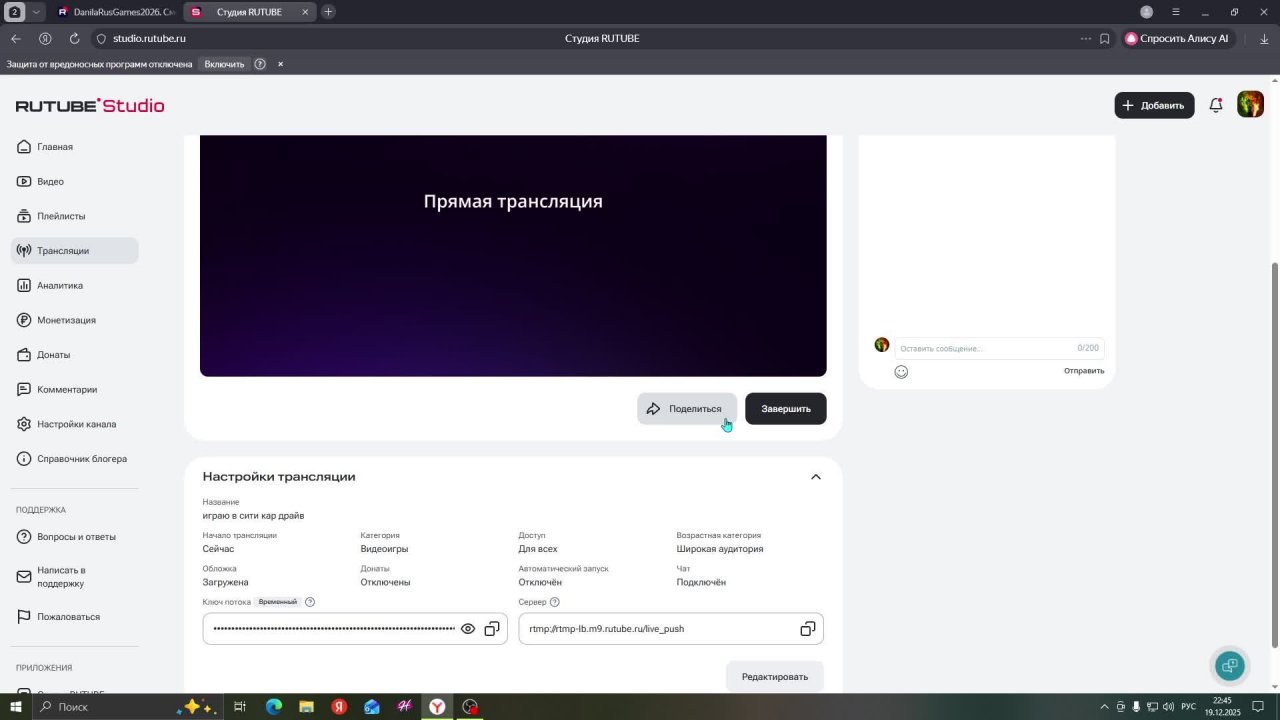Click the chat message input field
The image size is (1280, 720).
coord(999,348)
